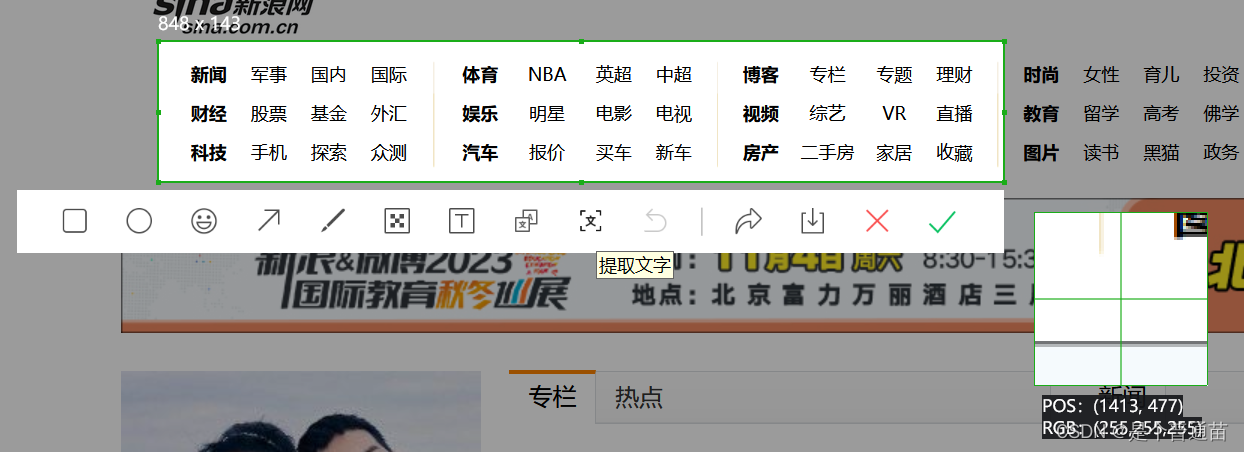Open the 综艺 link
Image resolution: width=1244 pixels, height=452 pixels.
coord(828,114)
